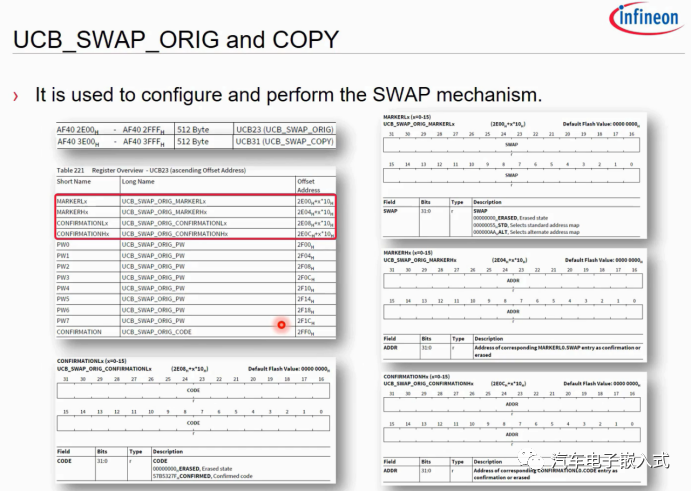Click the 2E00H+x*10H offset of MARKERLx

click(315, 202)
